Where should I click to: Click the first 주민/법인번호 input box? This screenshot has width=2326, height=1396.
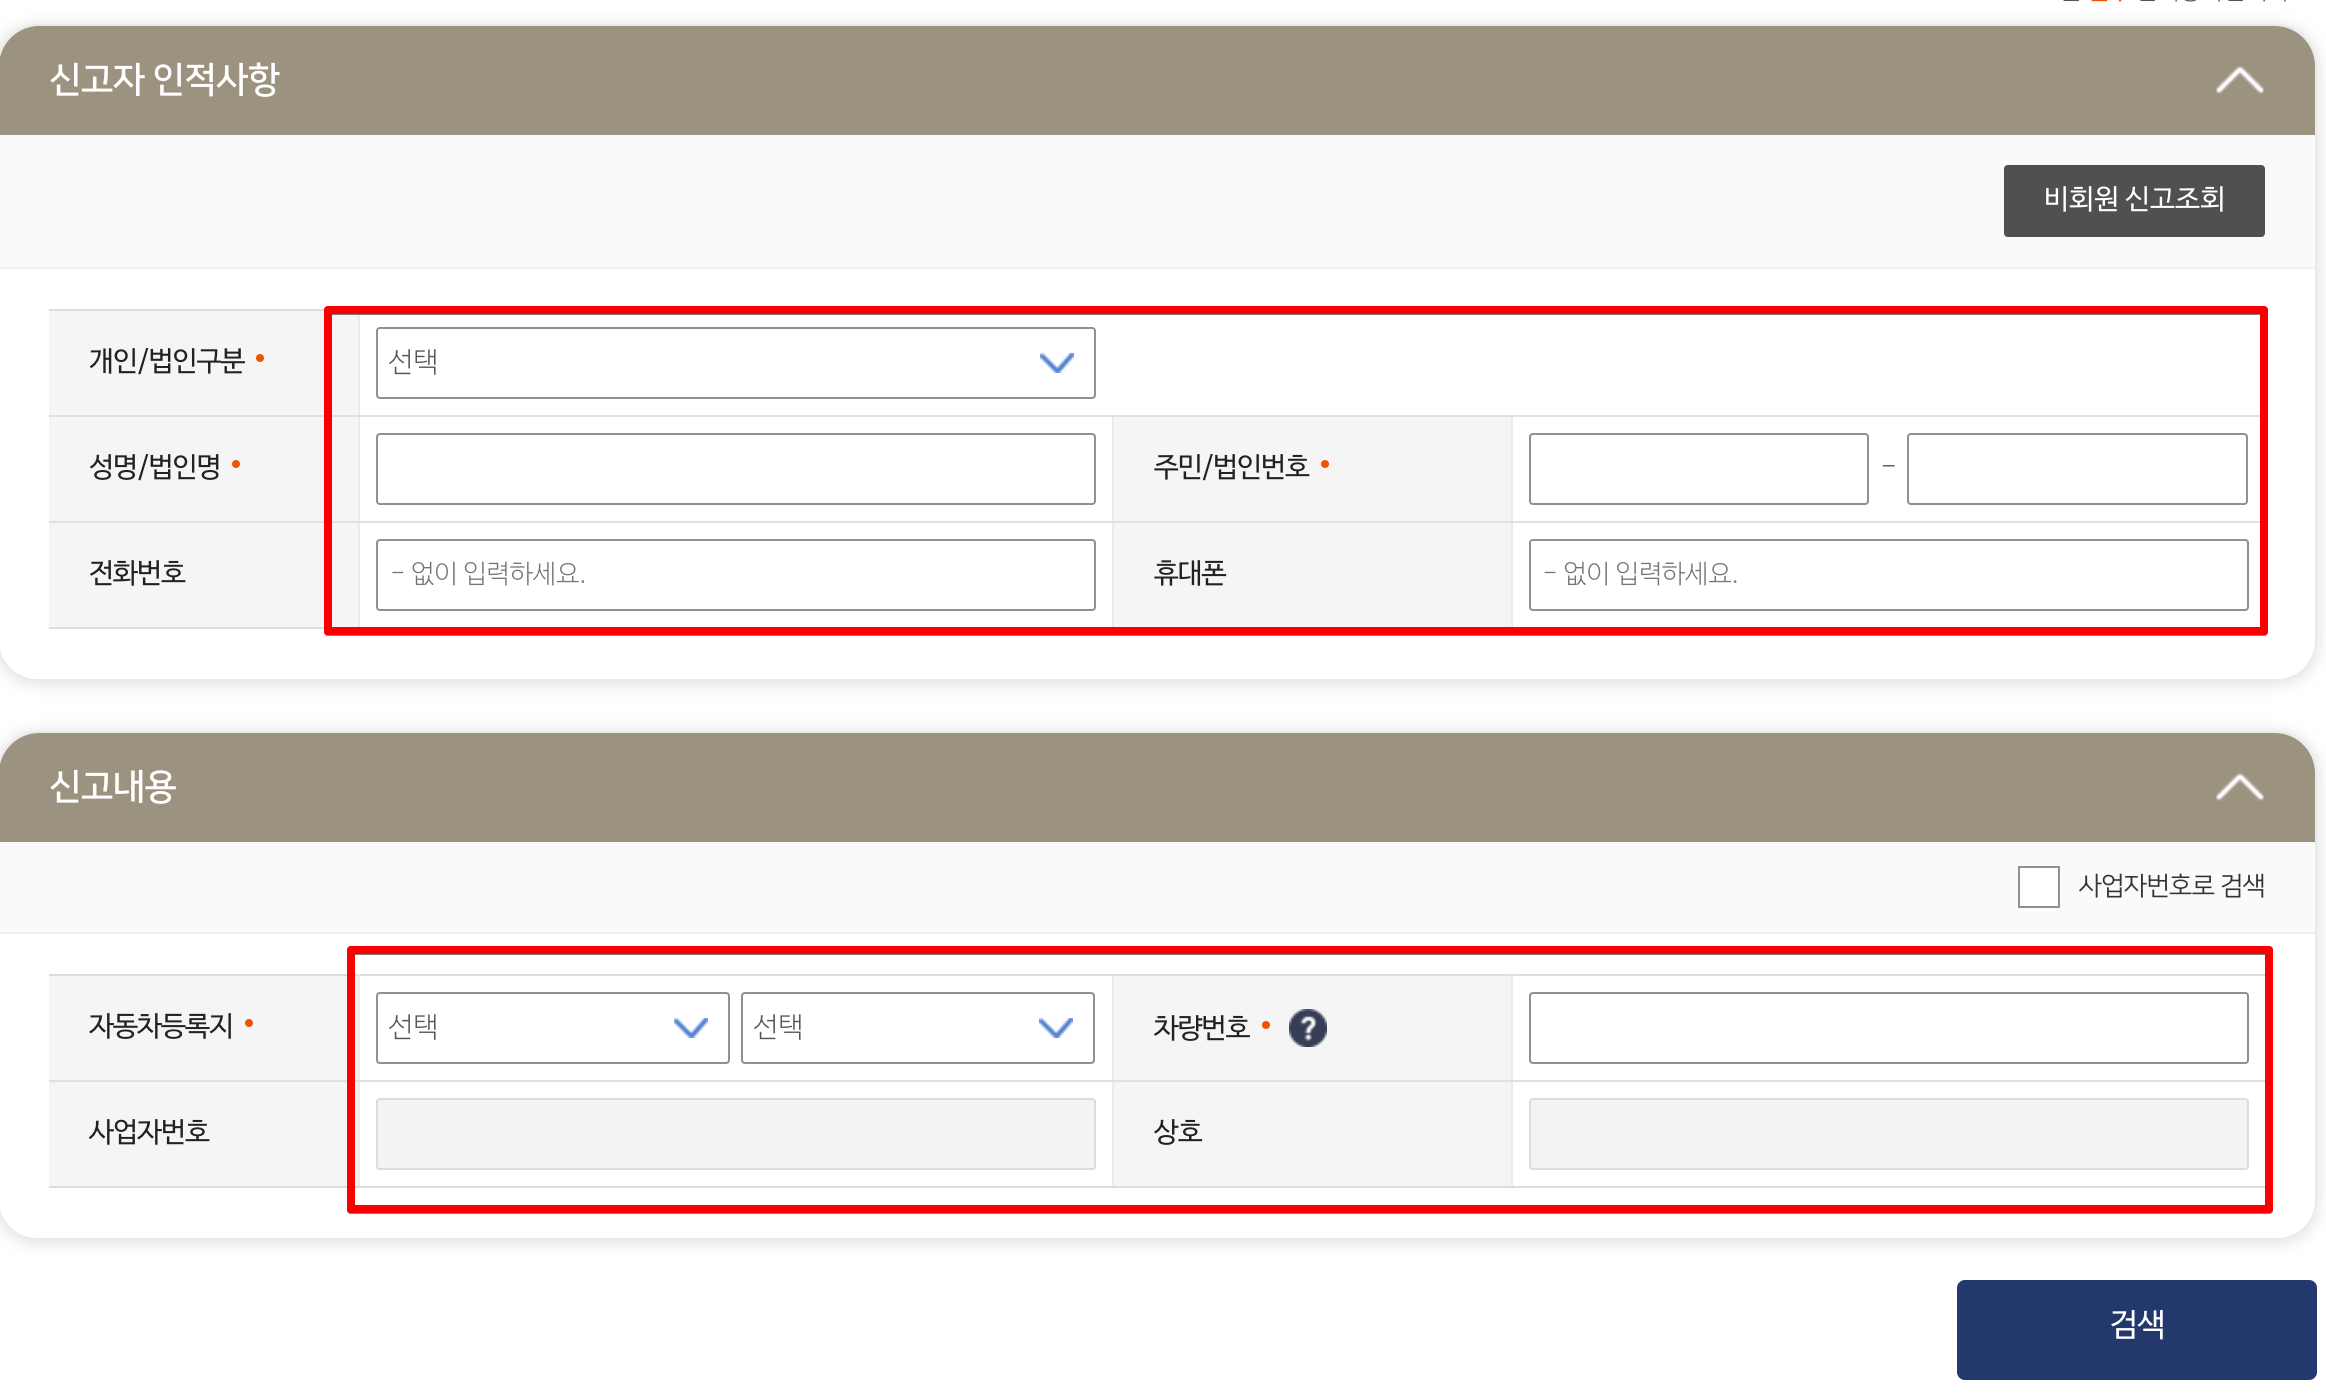(x=1698, y=468)
